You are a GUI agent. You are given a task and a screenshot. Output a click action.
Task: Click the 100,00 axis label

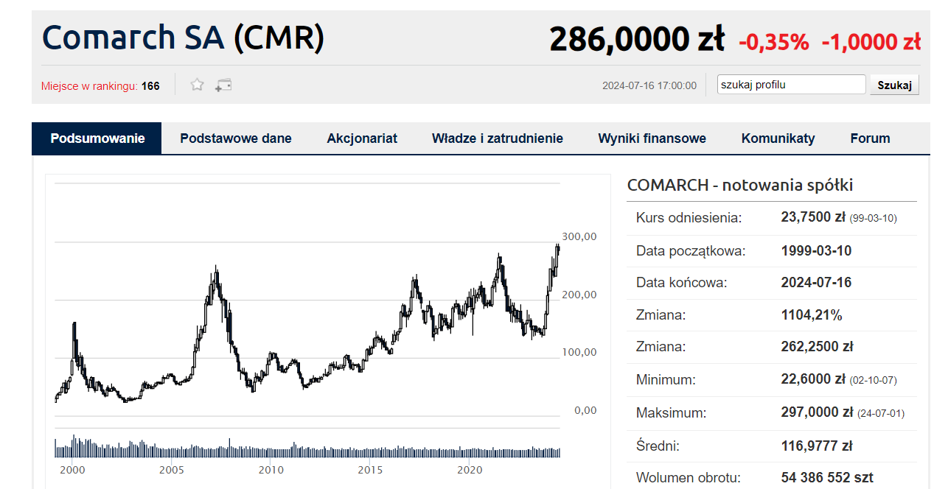coord(579,352)
